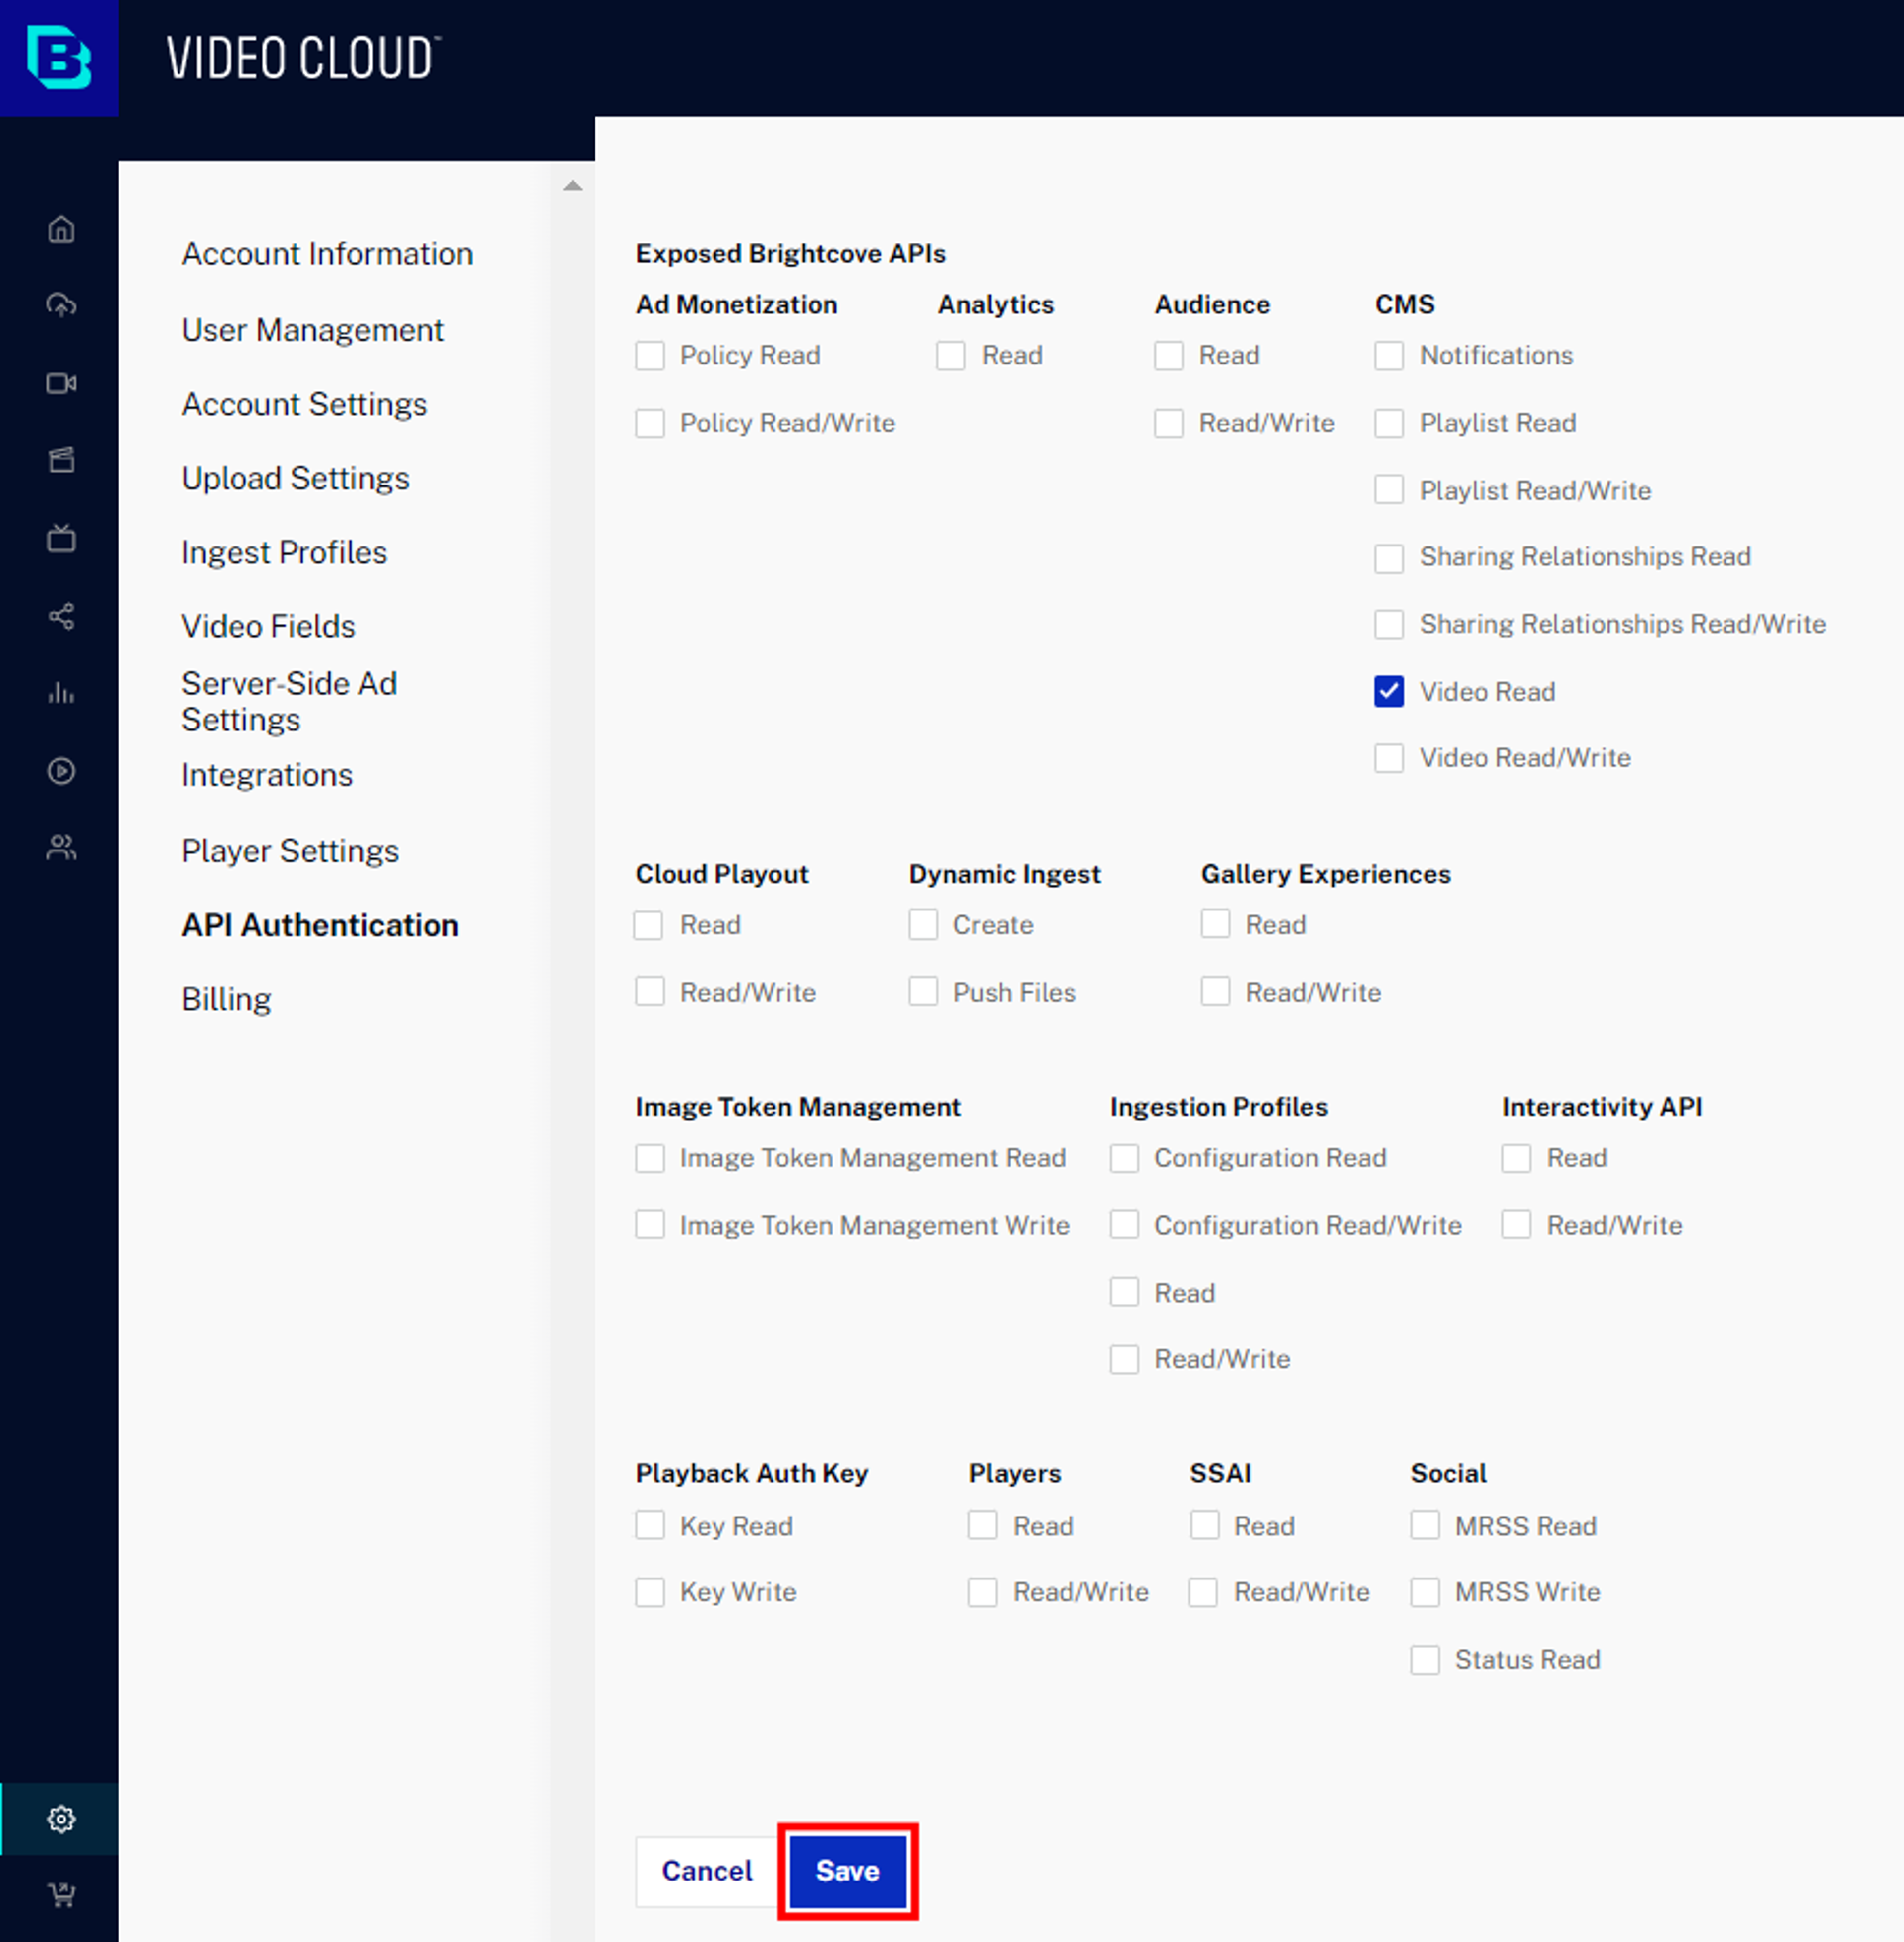Open Video Fields page

point(268,626)
